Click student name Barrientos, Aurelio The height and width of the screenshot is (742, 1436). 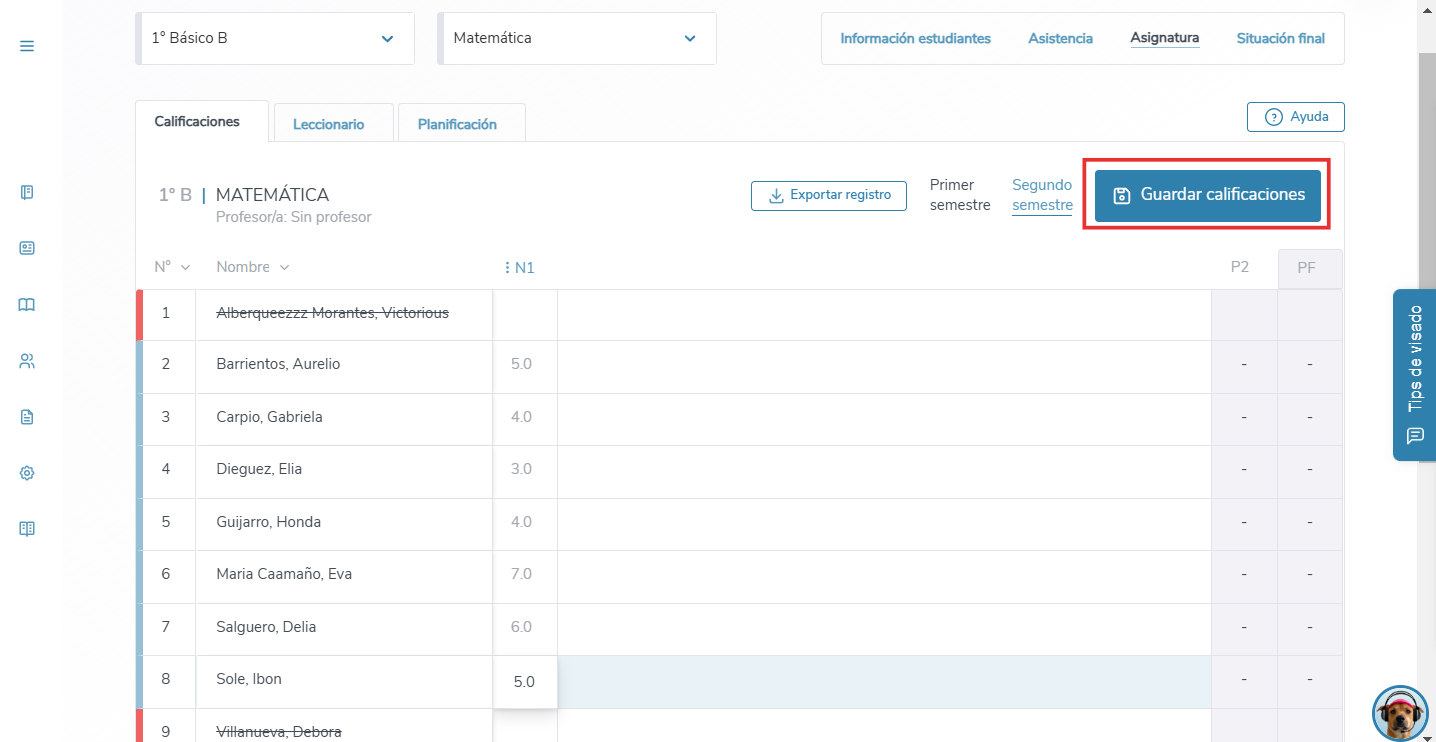[x=278, y=364]
